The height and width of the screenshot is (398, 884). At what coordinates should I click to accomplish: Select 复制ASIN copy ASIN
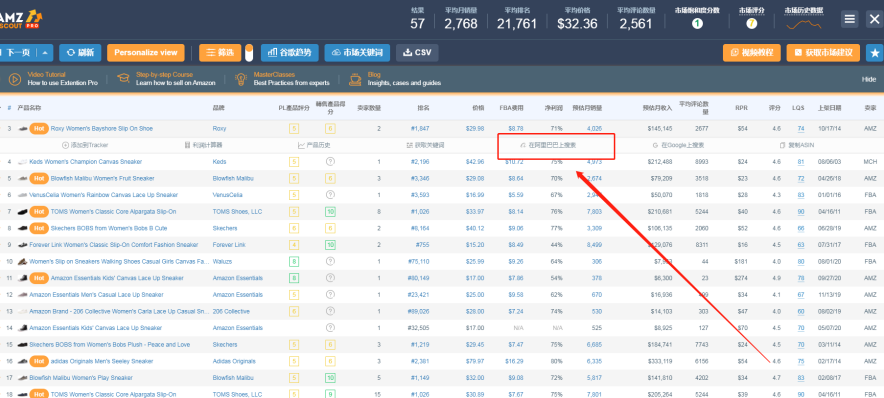(797, 145)
